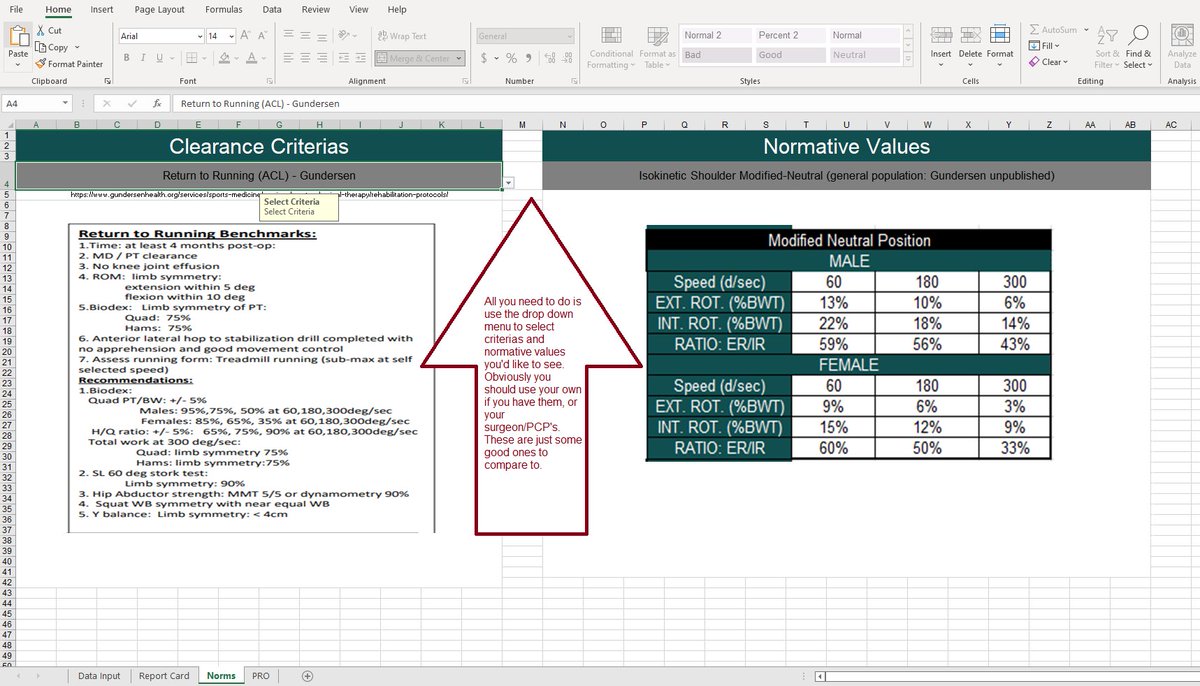Image resolution: width=1200 pixels, height=686 pixels.
Task: Launch Analyze Data in the ribbon
Action: pos(1181,47)
